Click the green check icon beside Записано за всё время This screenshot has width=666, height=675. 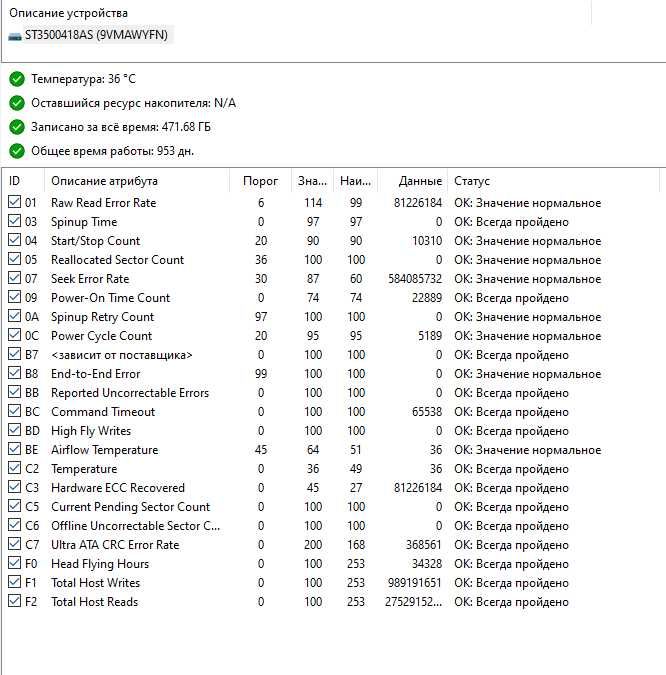[17, 127]
